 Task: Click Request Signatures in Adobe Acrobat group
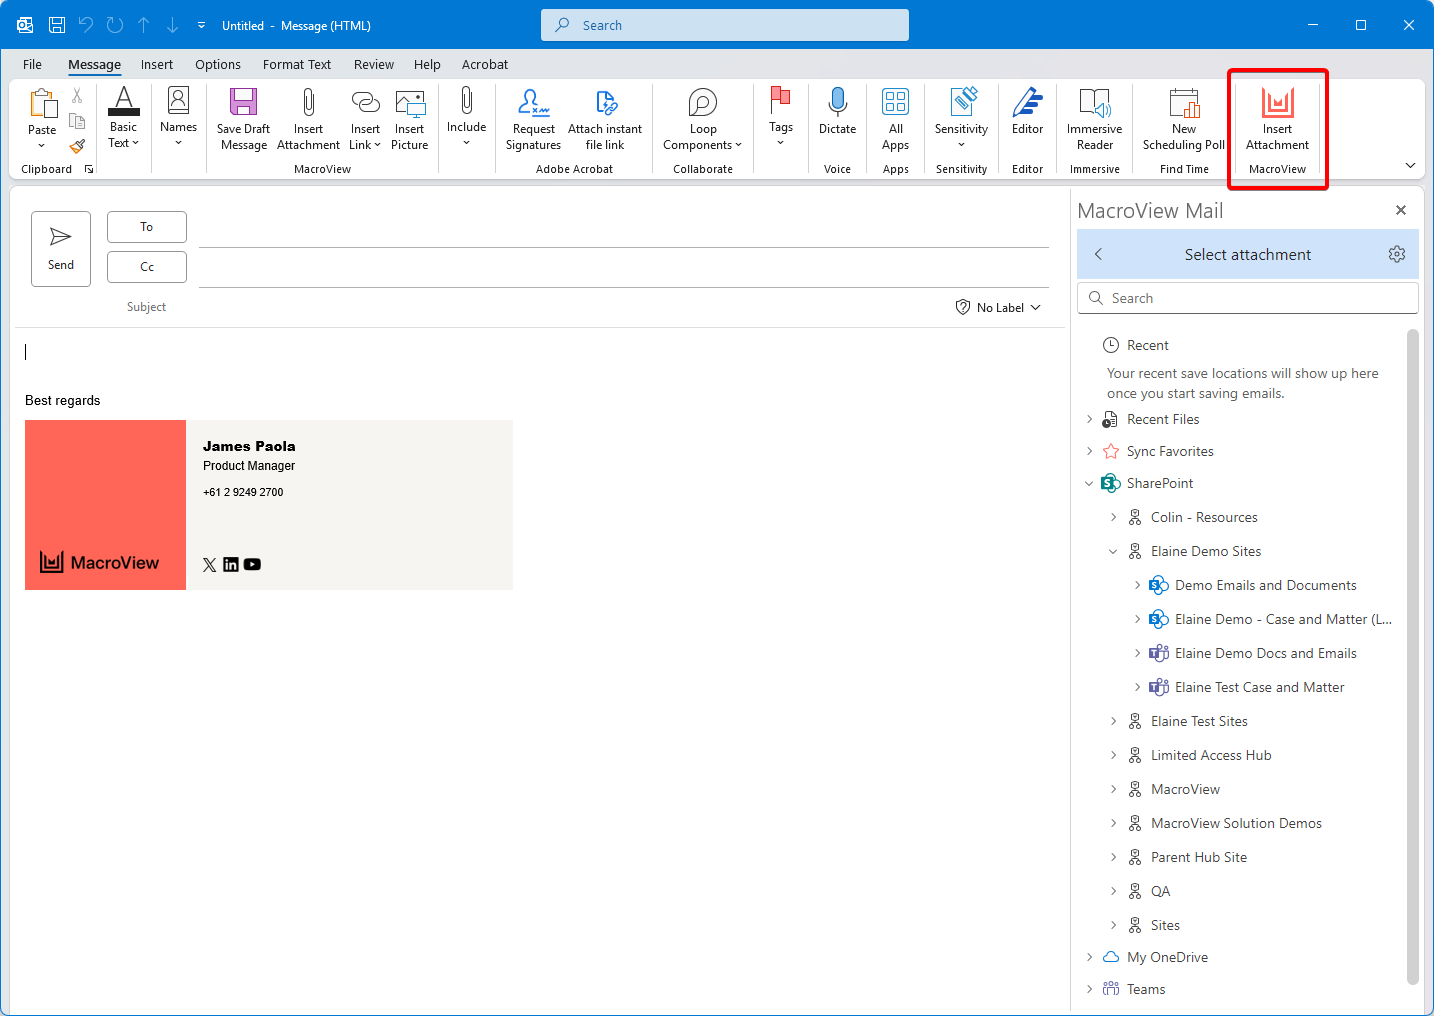(x=533, y=118)
